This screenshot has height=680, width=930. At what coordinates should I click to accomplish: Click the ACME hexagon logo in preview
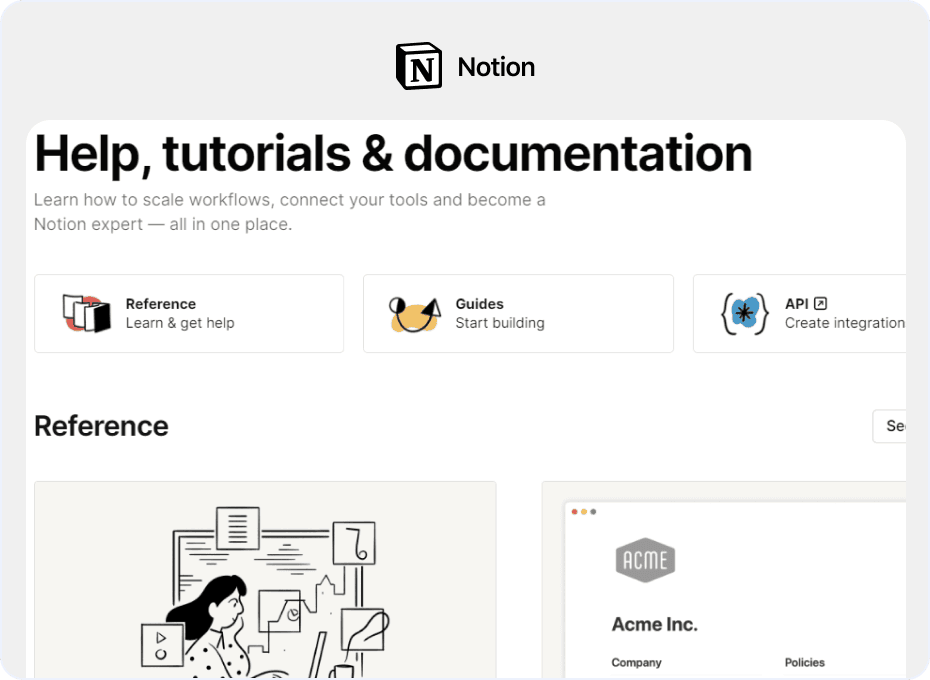click(x=645, y=560)
